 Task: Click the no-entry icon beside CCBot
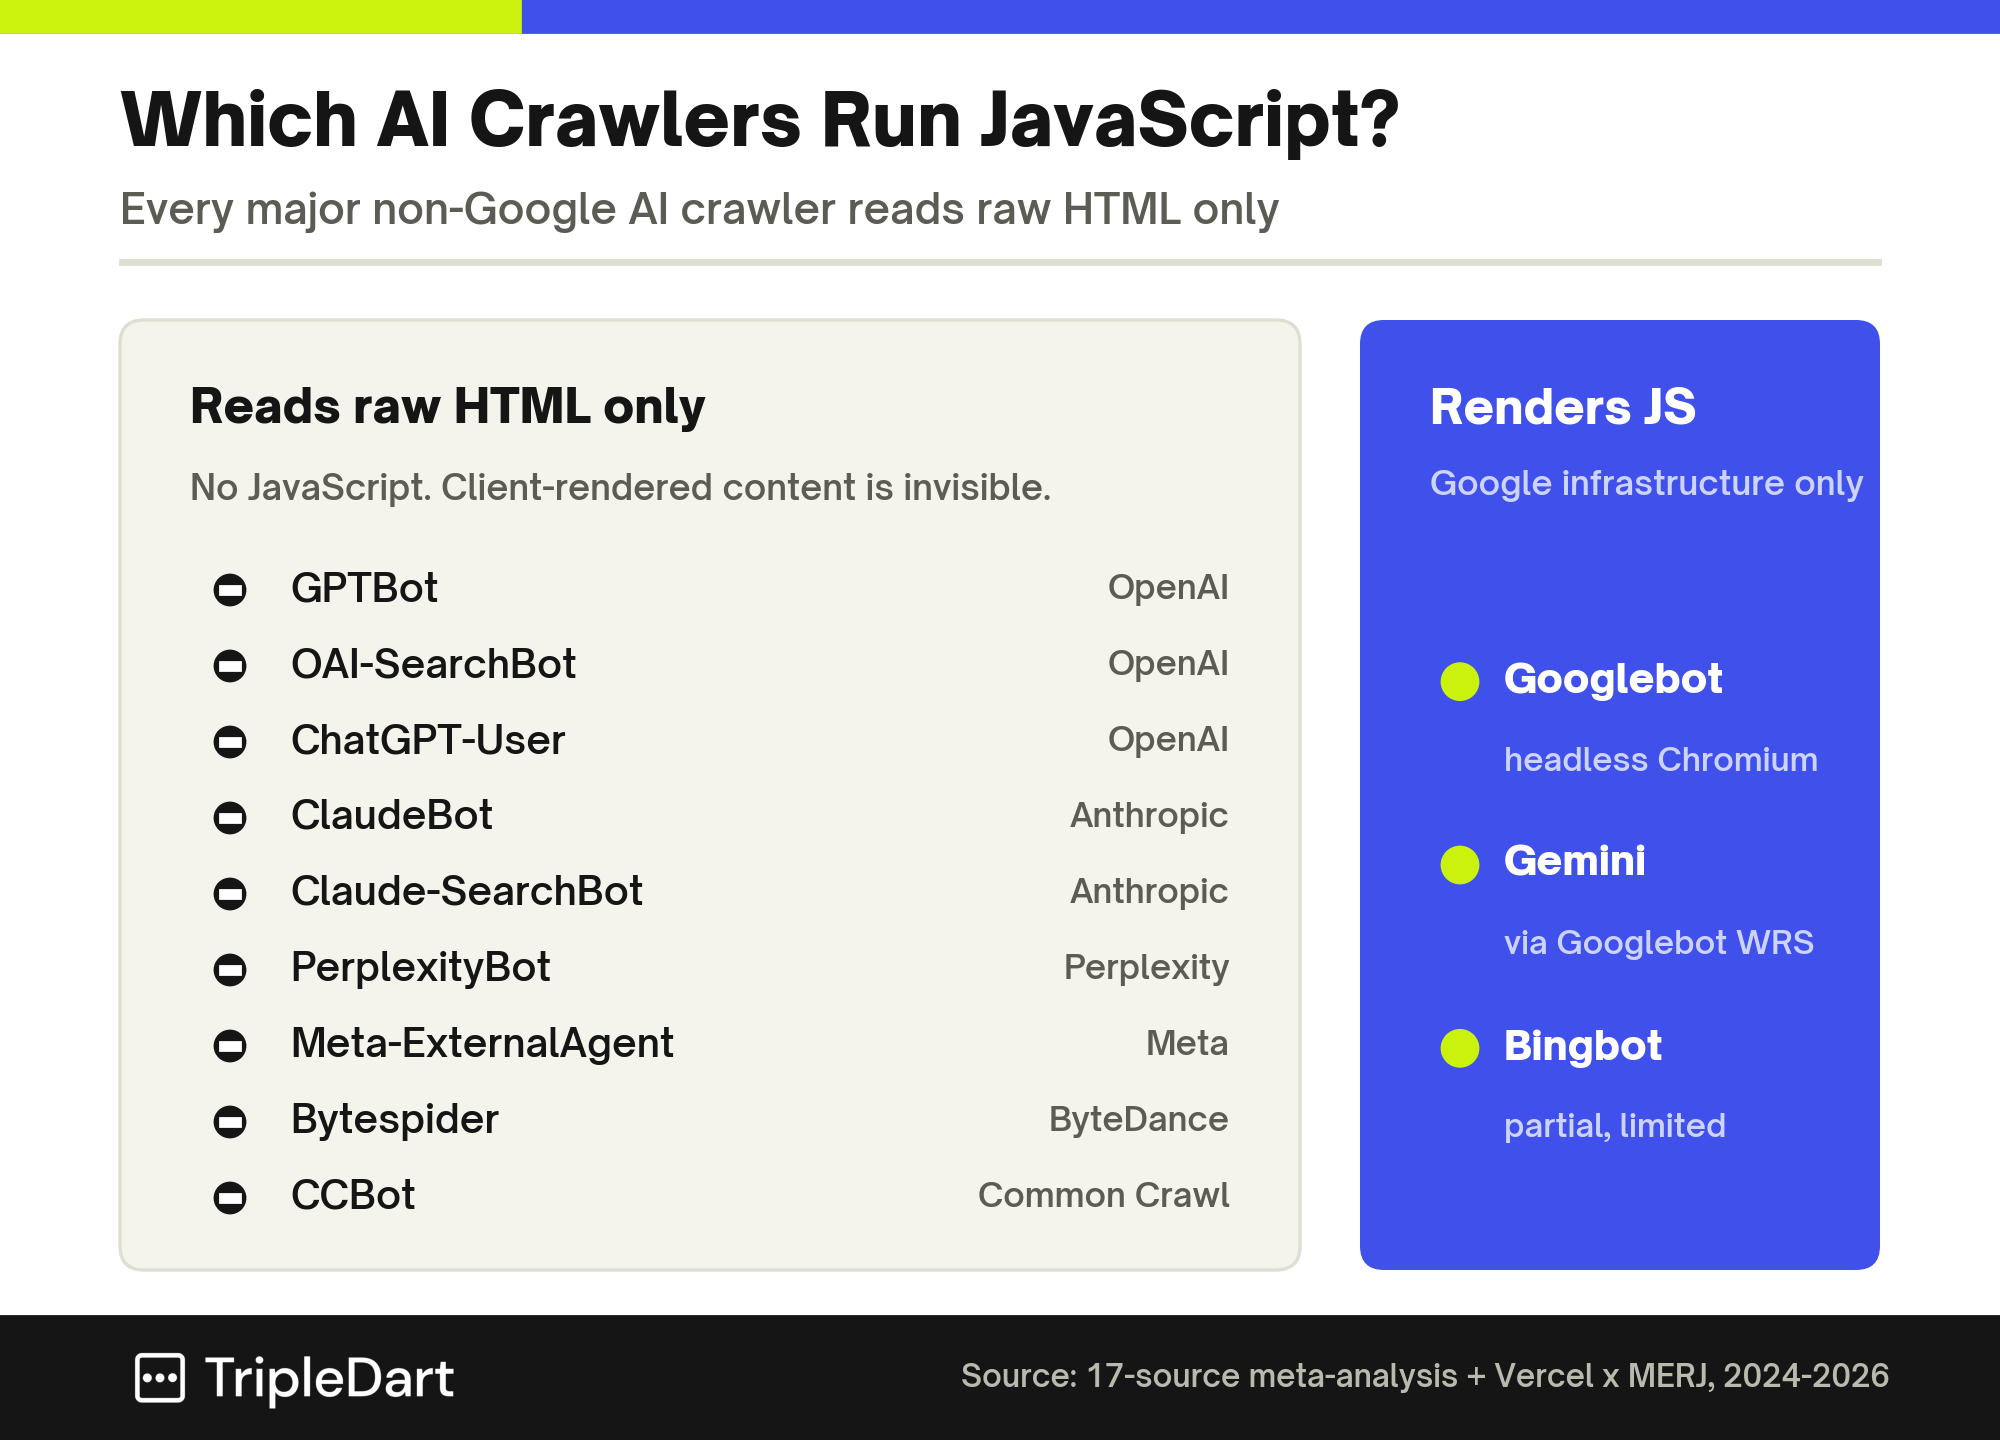pos(230,1198)
